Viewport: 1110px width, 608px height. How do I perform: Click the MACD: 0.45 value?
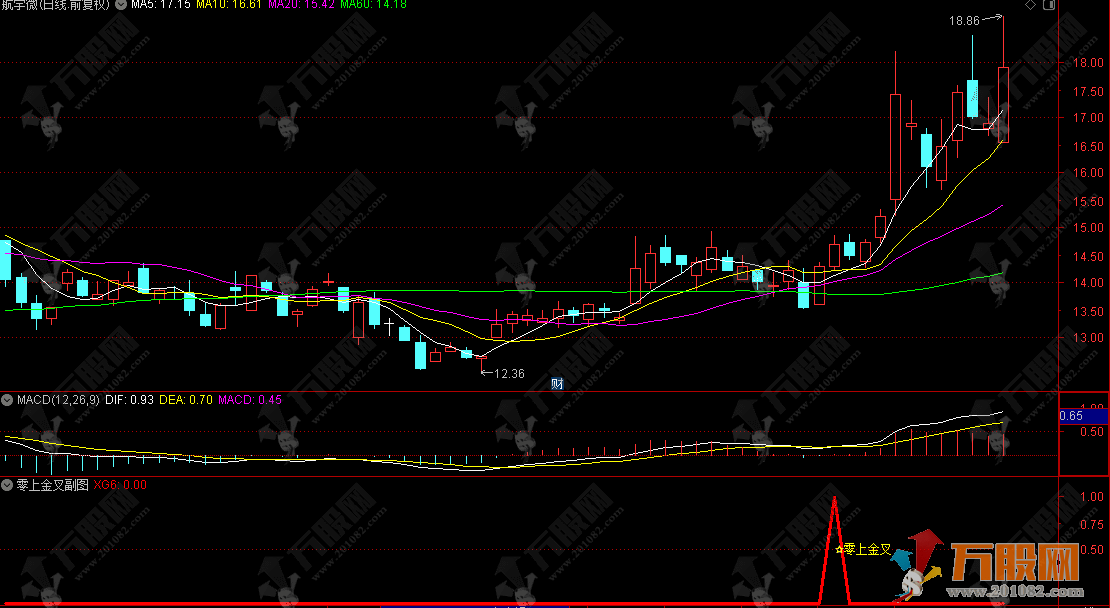[x=250, y=400]
